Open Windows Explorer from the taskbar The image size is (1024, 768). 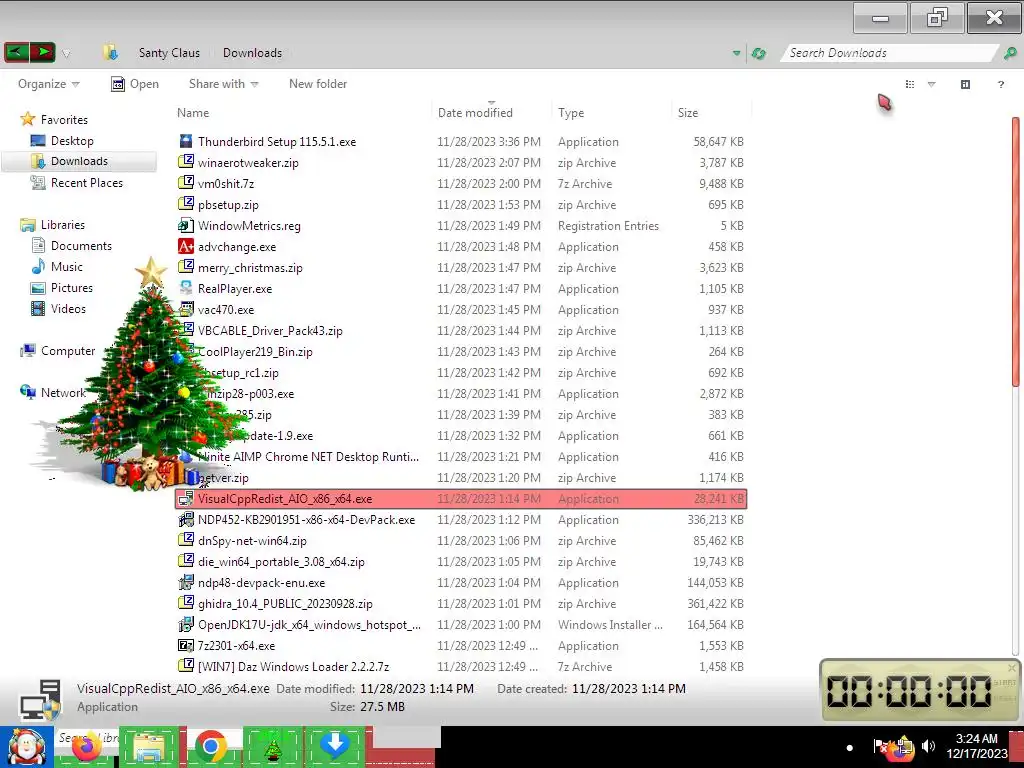[x=148, y=746]
